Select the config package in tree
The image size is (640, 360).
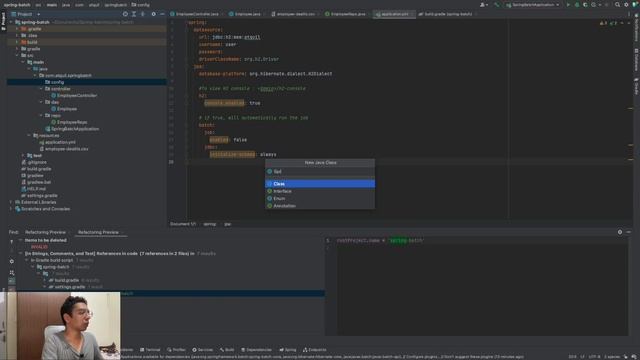pyautogui.click(x=87, y=82)
